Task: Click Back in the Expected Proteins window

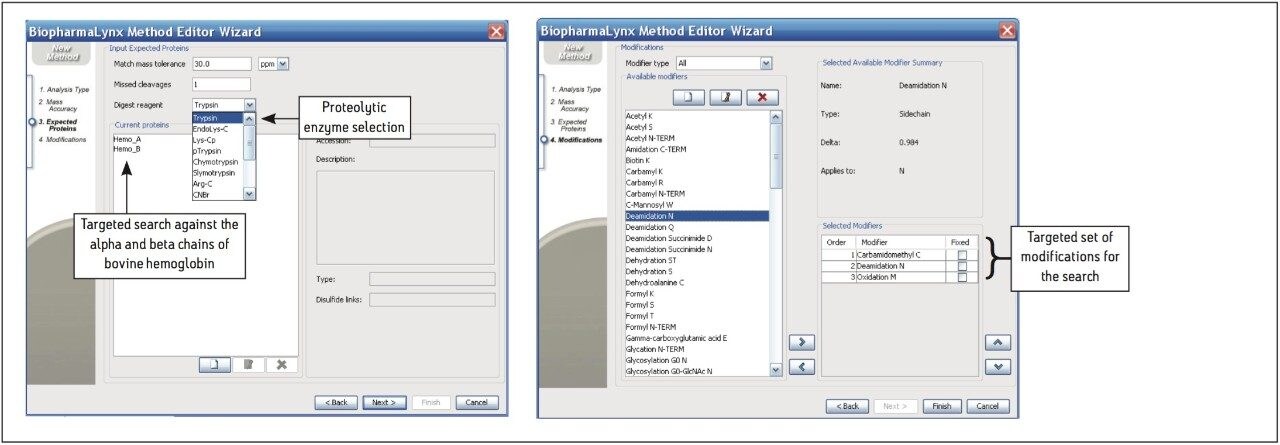Action: click(x=336, y=402)
